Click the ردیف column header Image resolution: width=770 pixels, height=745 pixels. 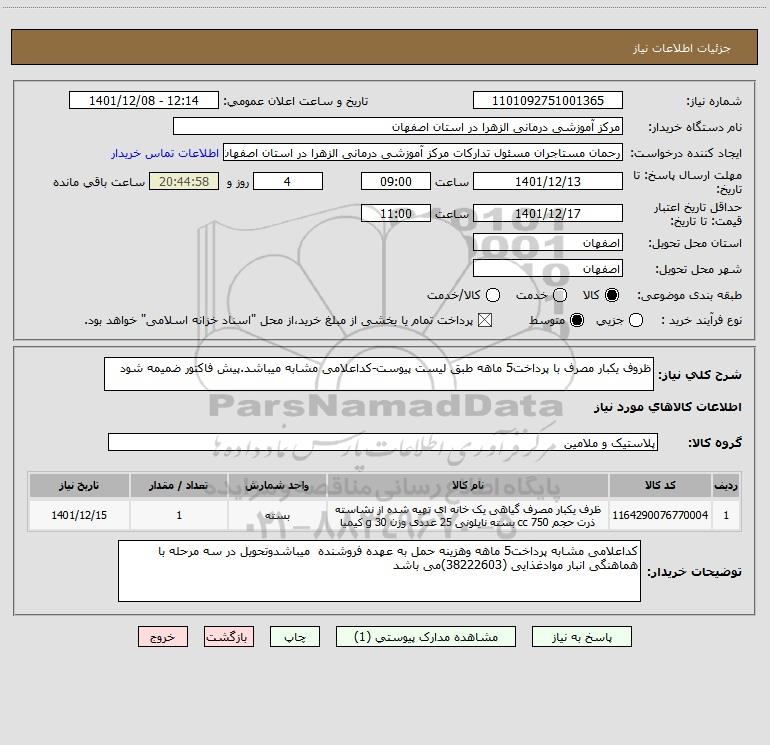[726, 485]
